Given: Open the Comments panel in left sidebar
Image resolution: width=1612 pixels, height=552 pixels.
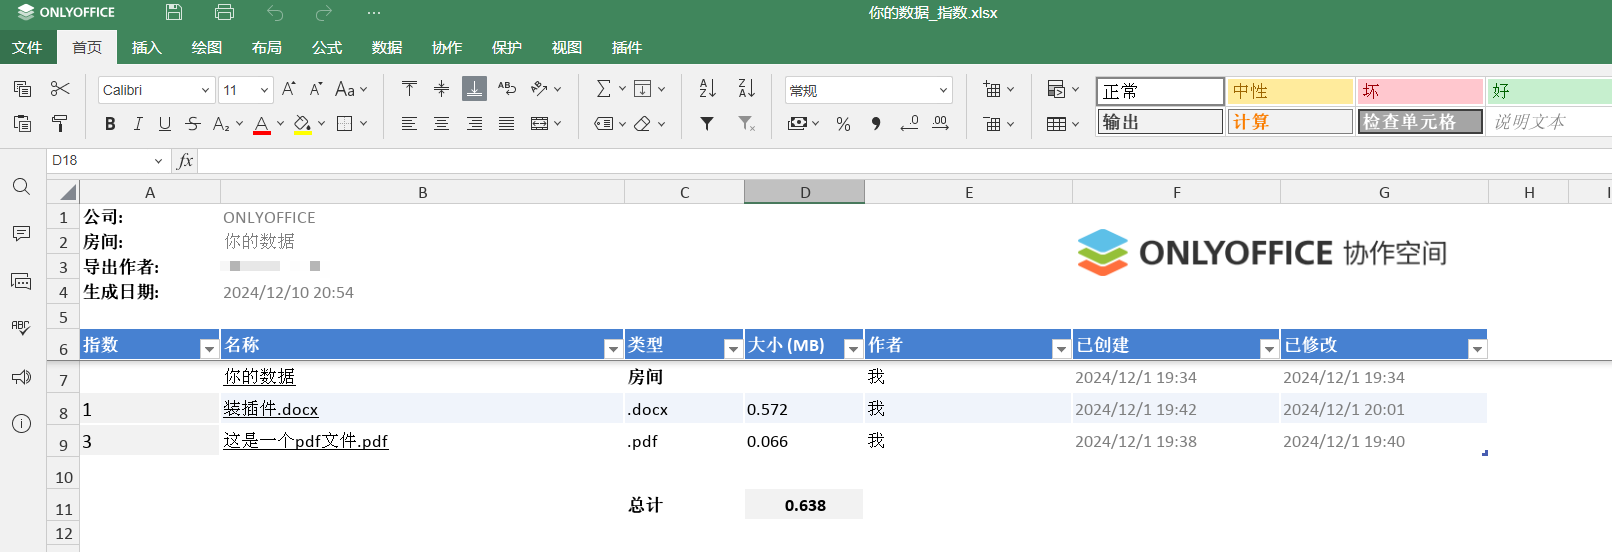Looking at the screenshot, I should tap(21, 233).
